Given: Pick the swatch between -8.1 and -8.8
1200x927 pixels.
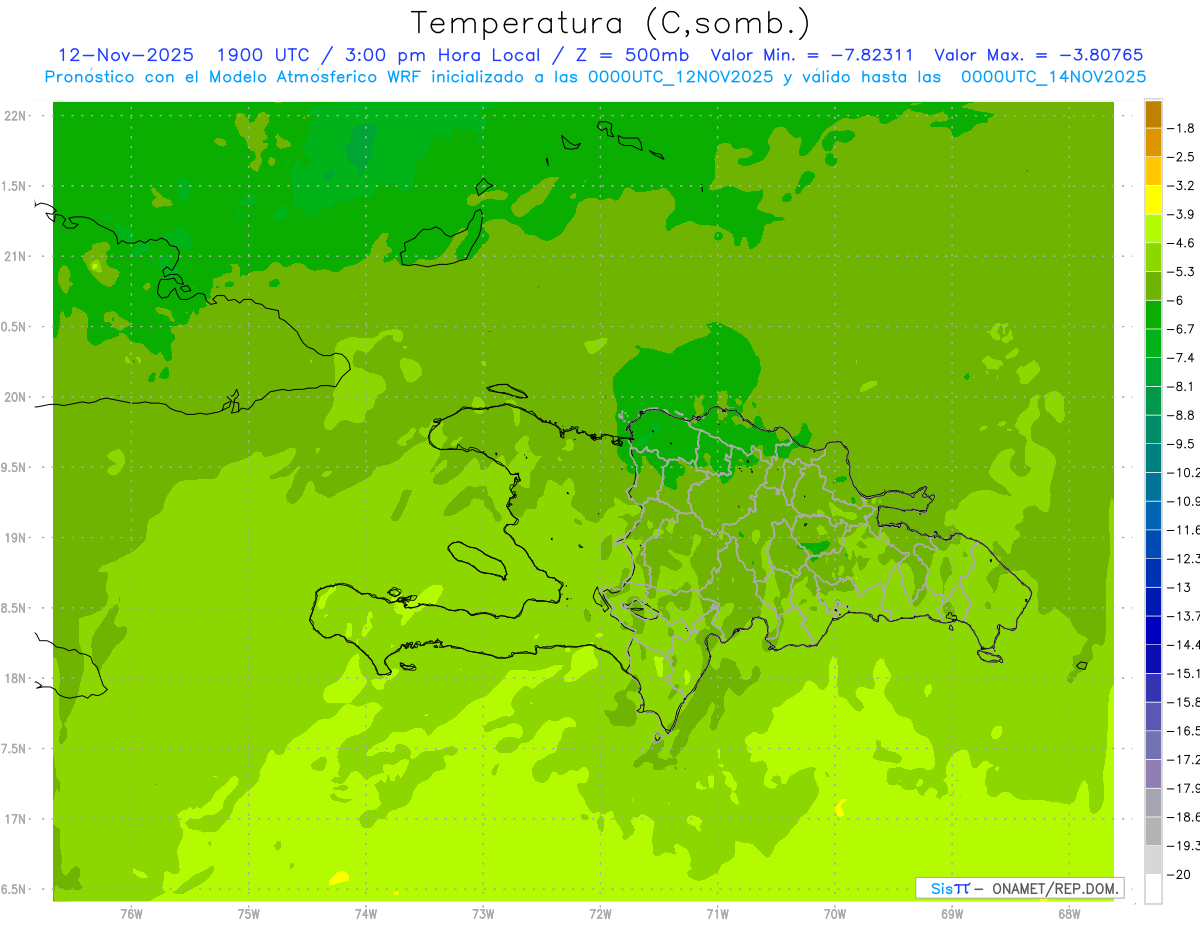Looking at the screenshot, I should [1153, 401].
